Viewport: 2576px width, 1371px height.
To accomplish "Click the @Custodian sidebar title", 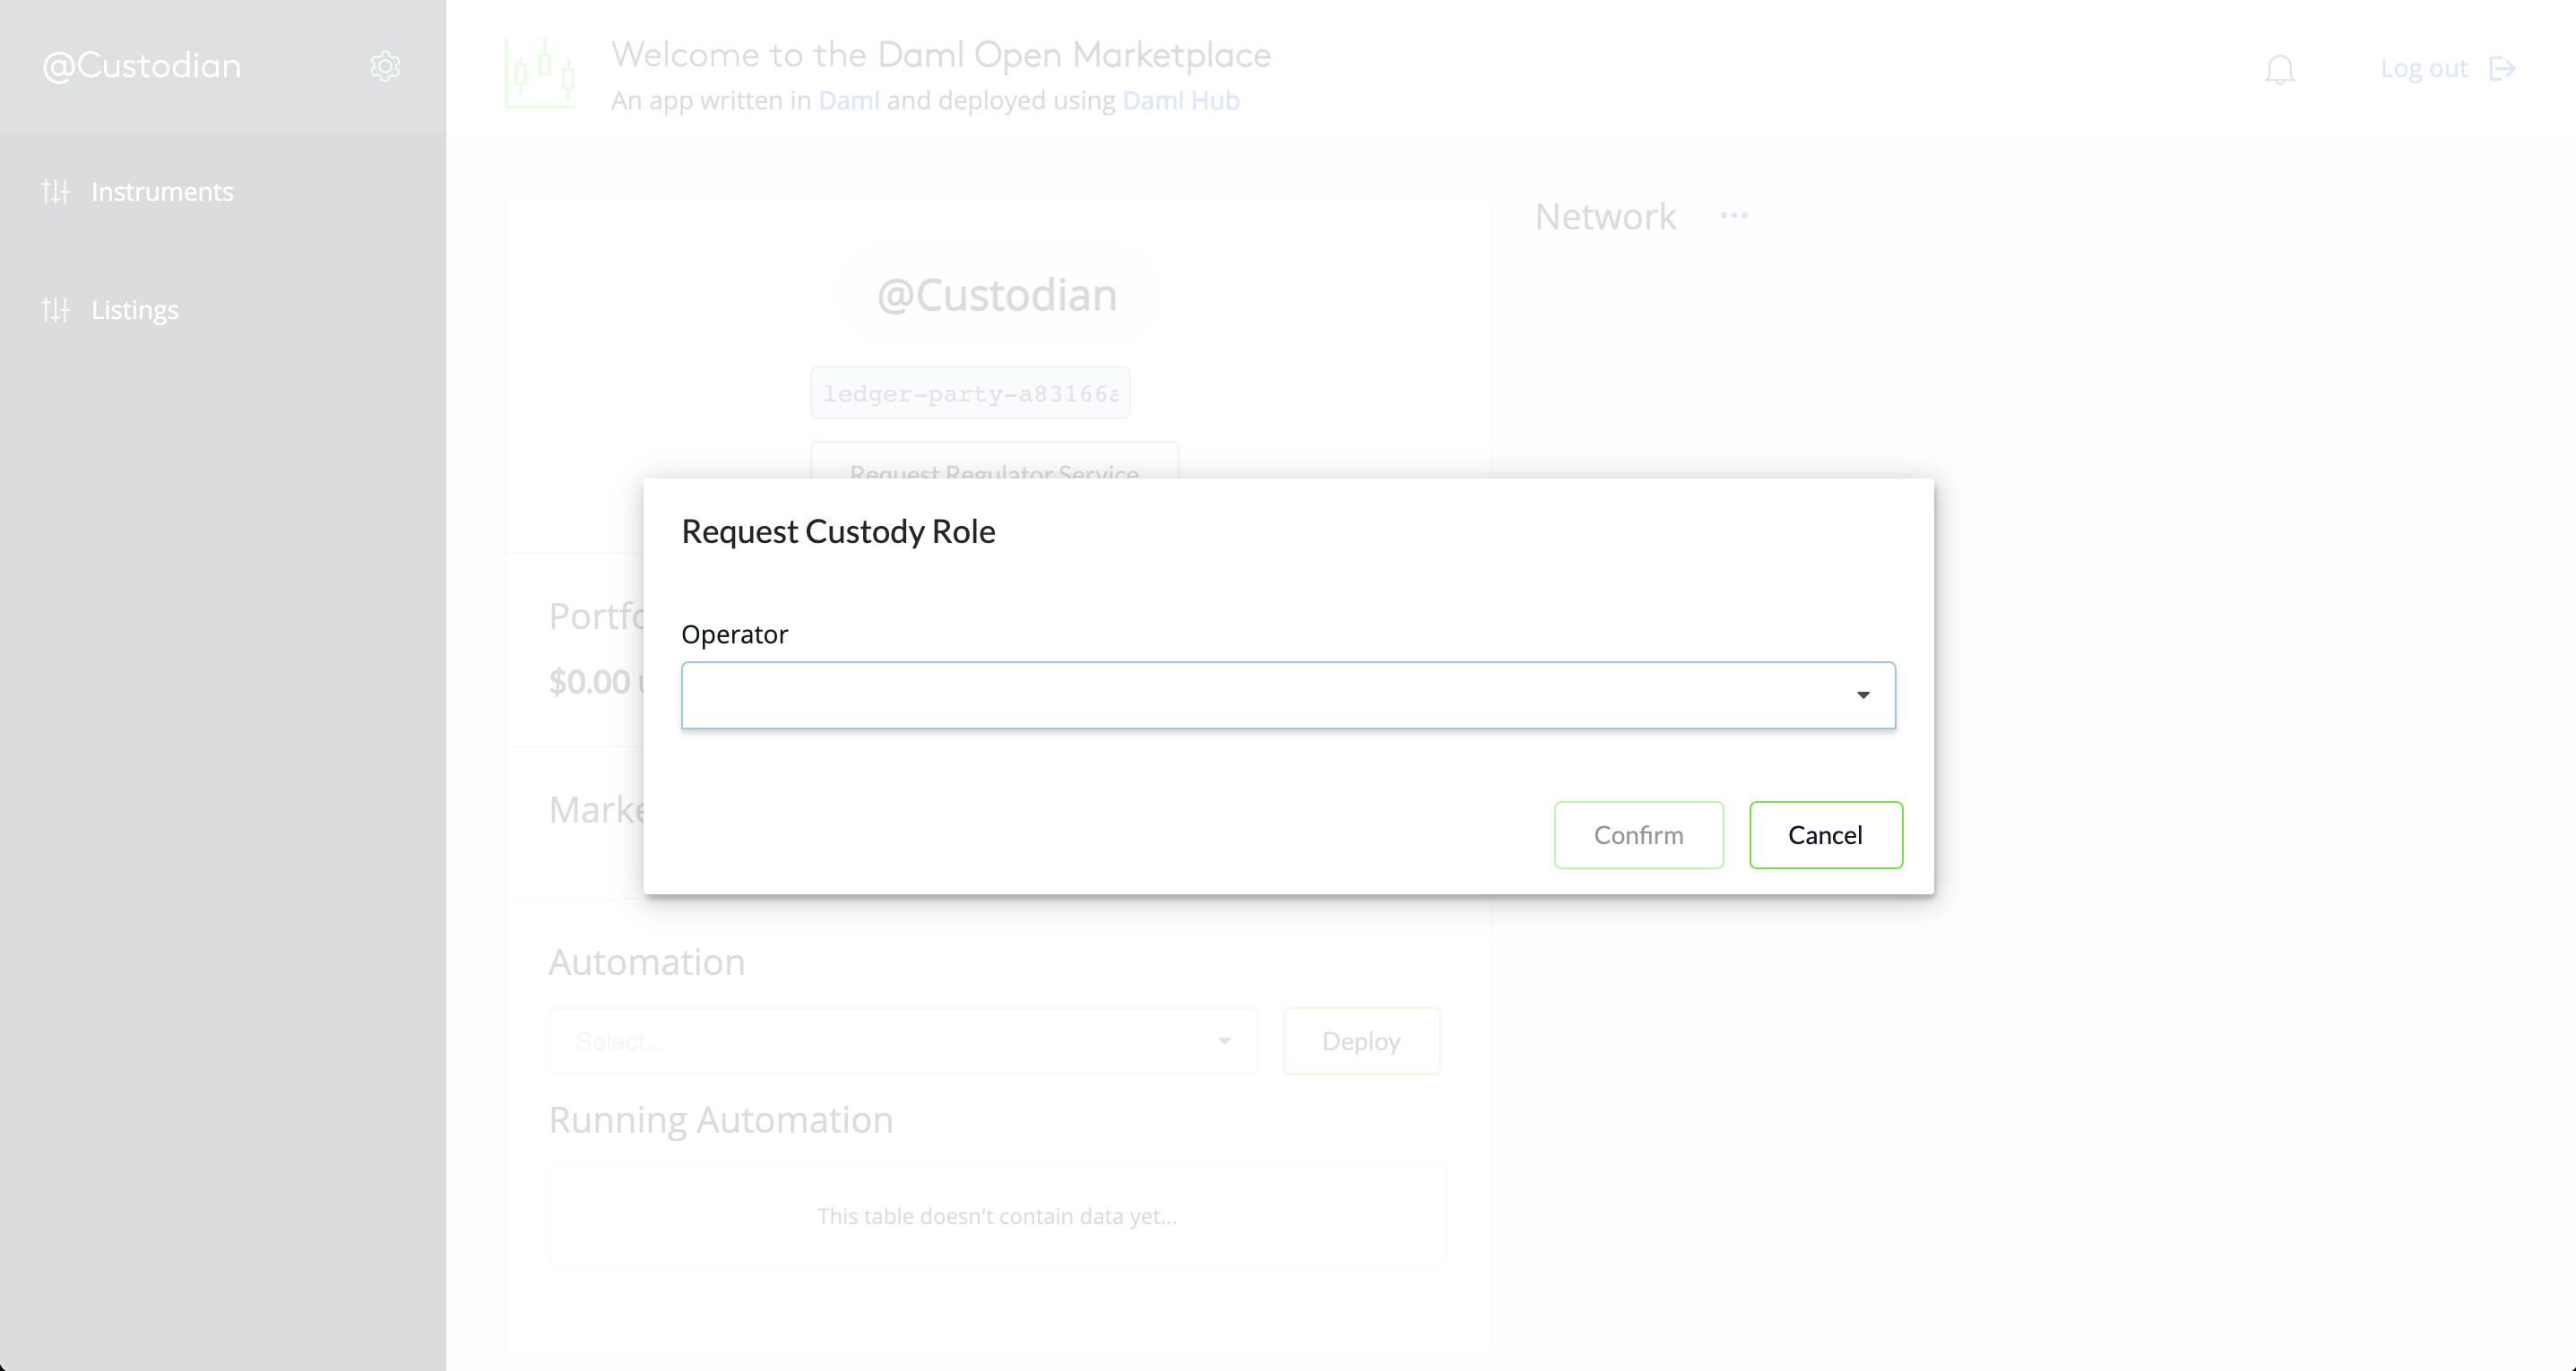I will [141, 66].
